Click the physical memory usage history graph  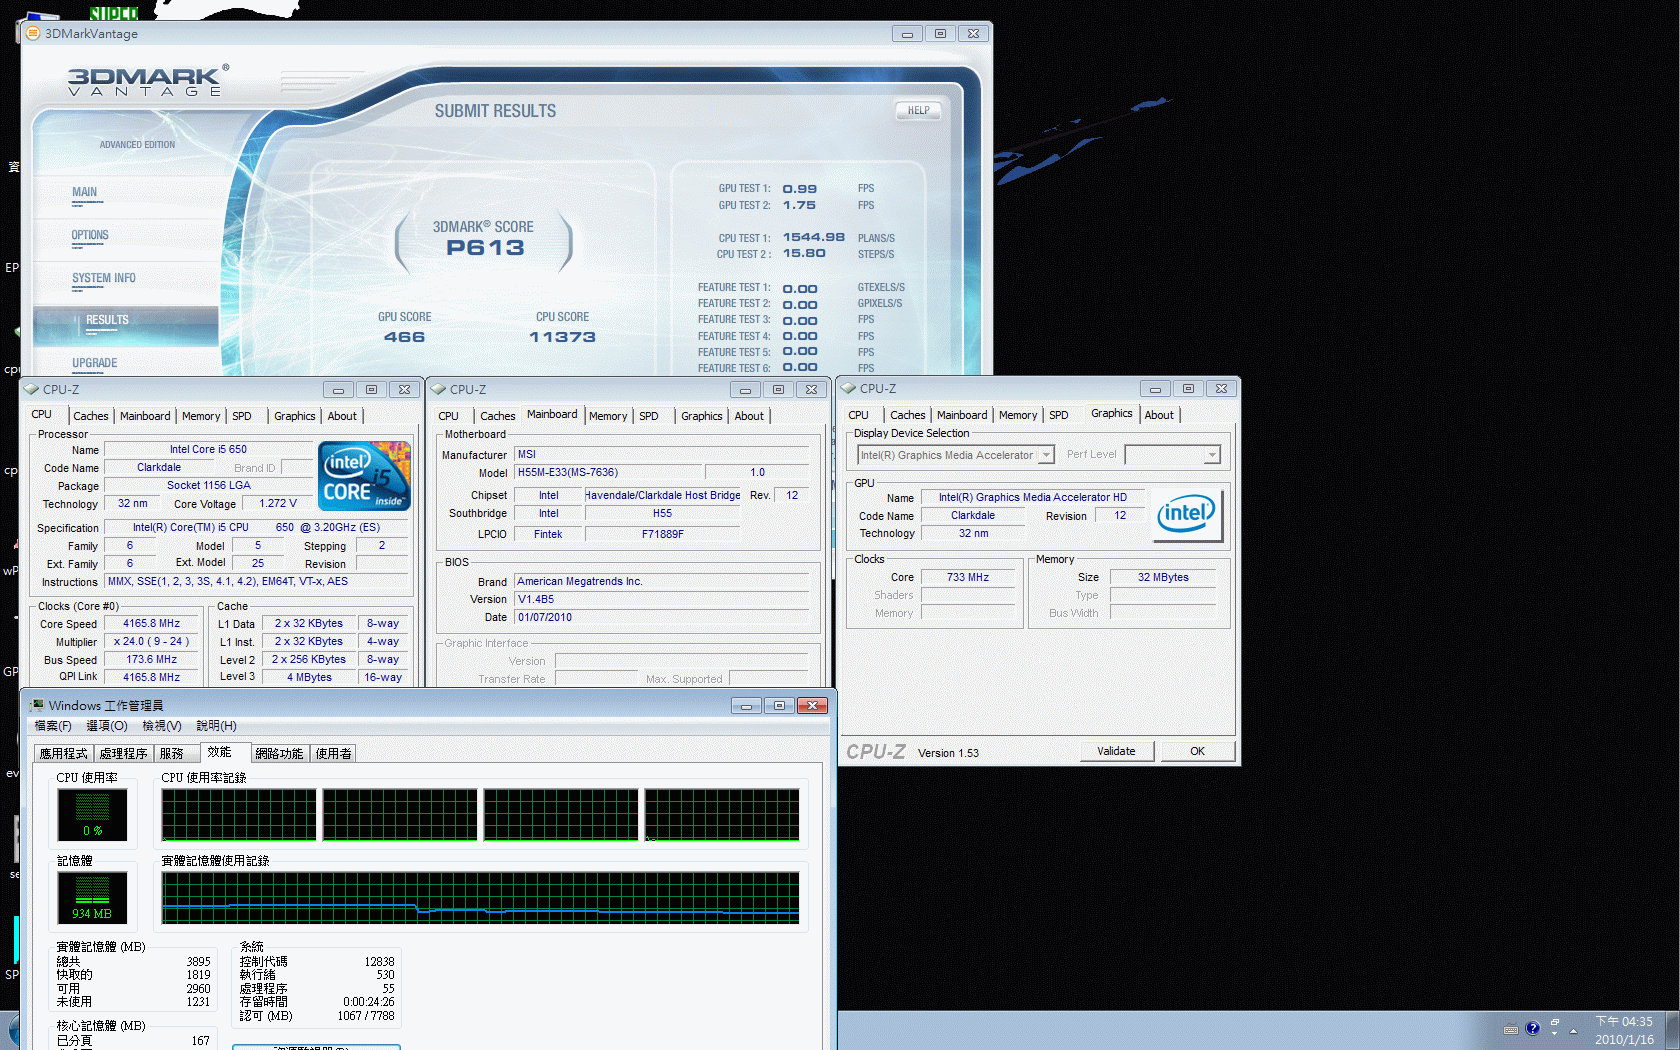pyautogui.click(x=480, y=898)
